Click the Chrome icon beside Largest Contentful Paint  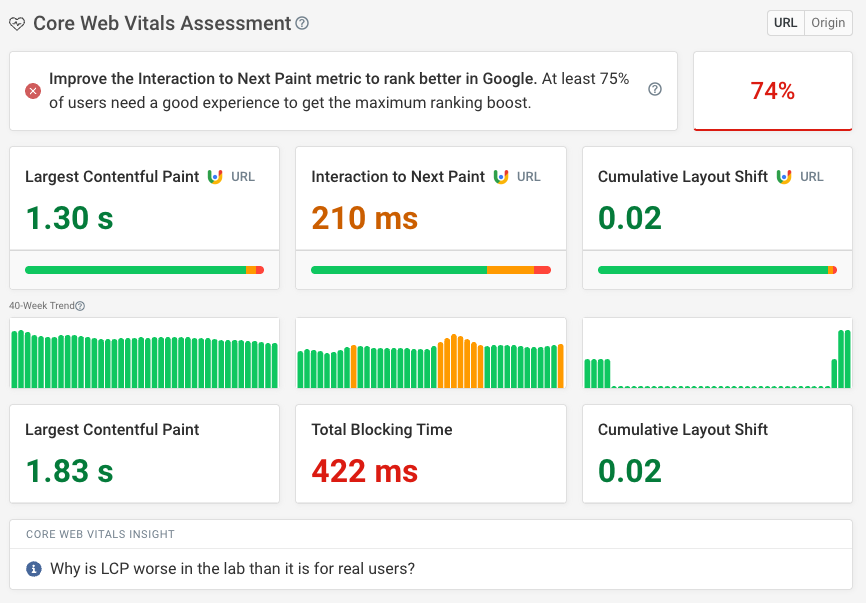click(215, 177)
